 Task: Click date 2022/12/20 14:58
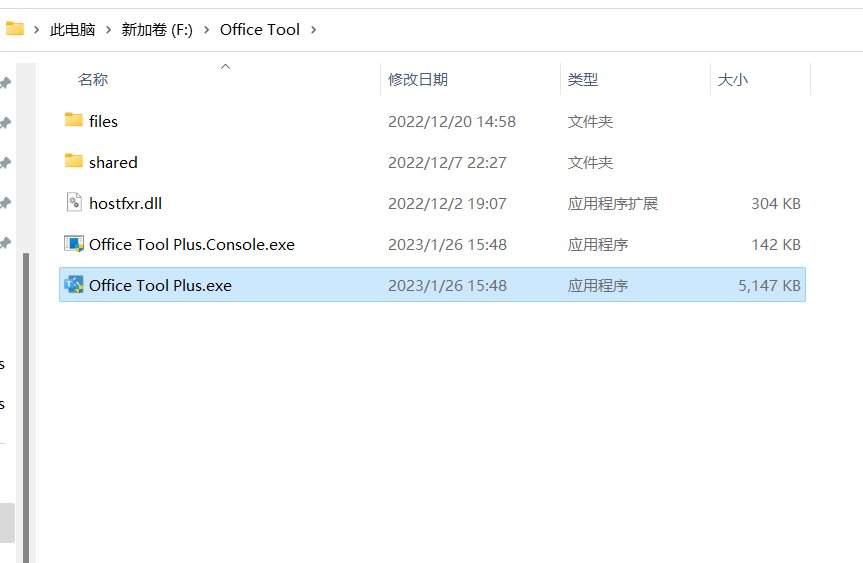[452, 122]
